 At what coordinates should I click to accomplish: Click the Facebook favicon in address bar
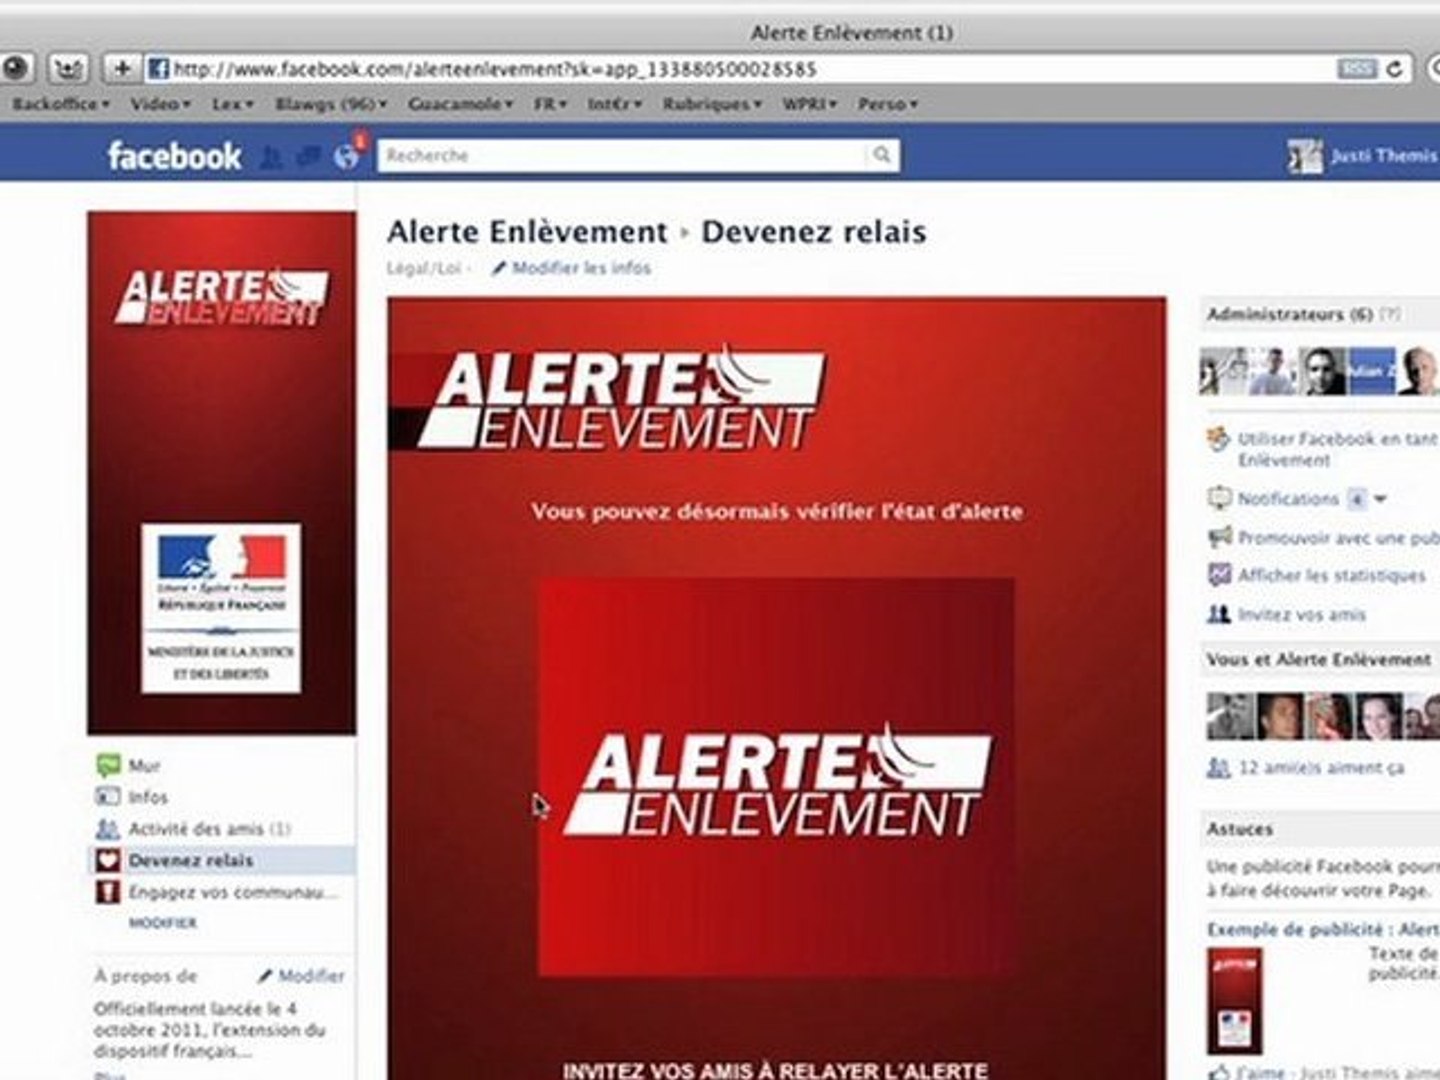point(157,69)
